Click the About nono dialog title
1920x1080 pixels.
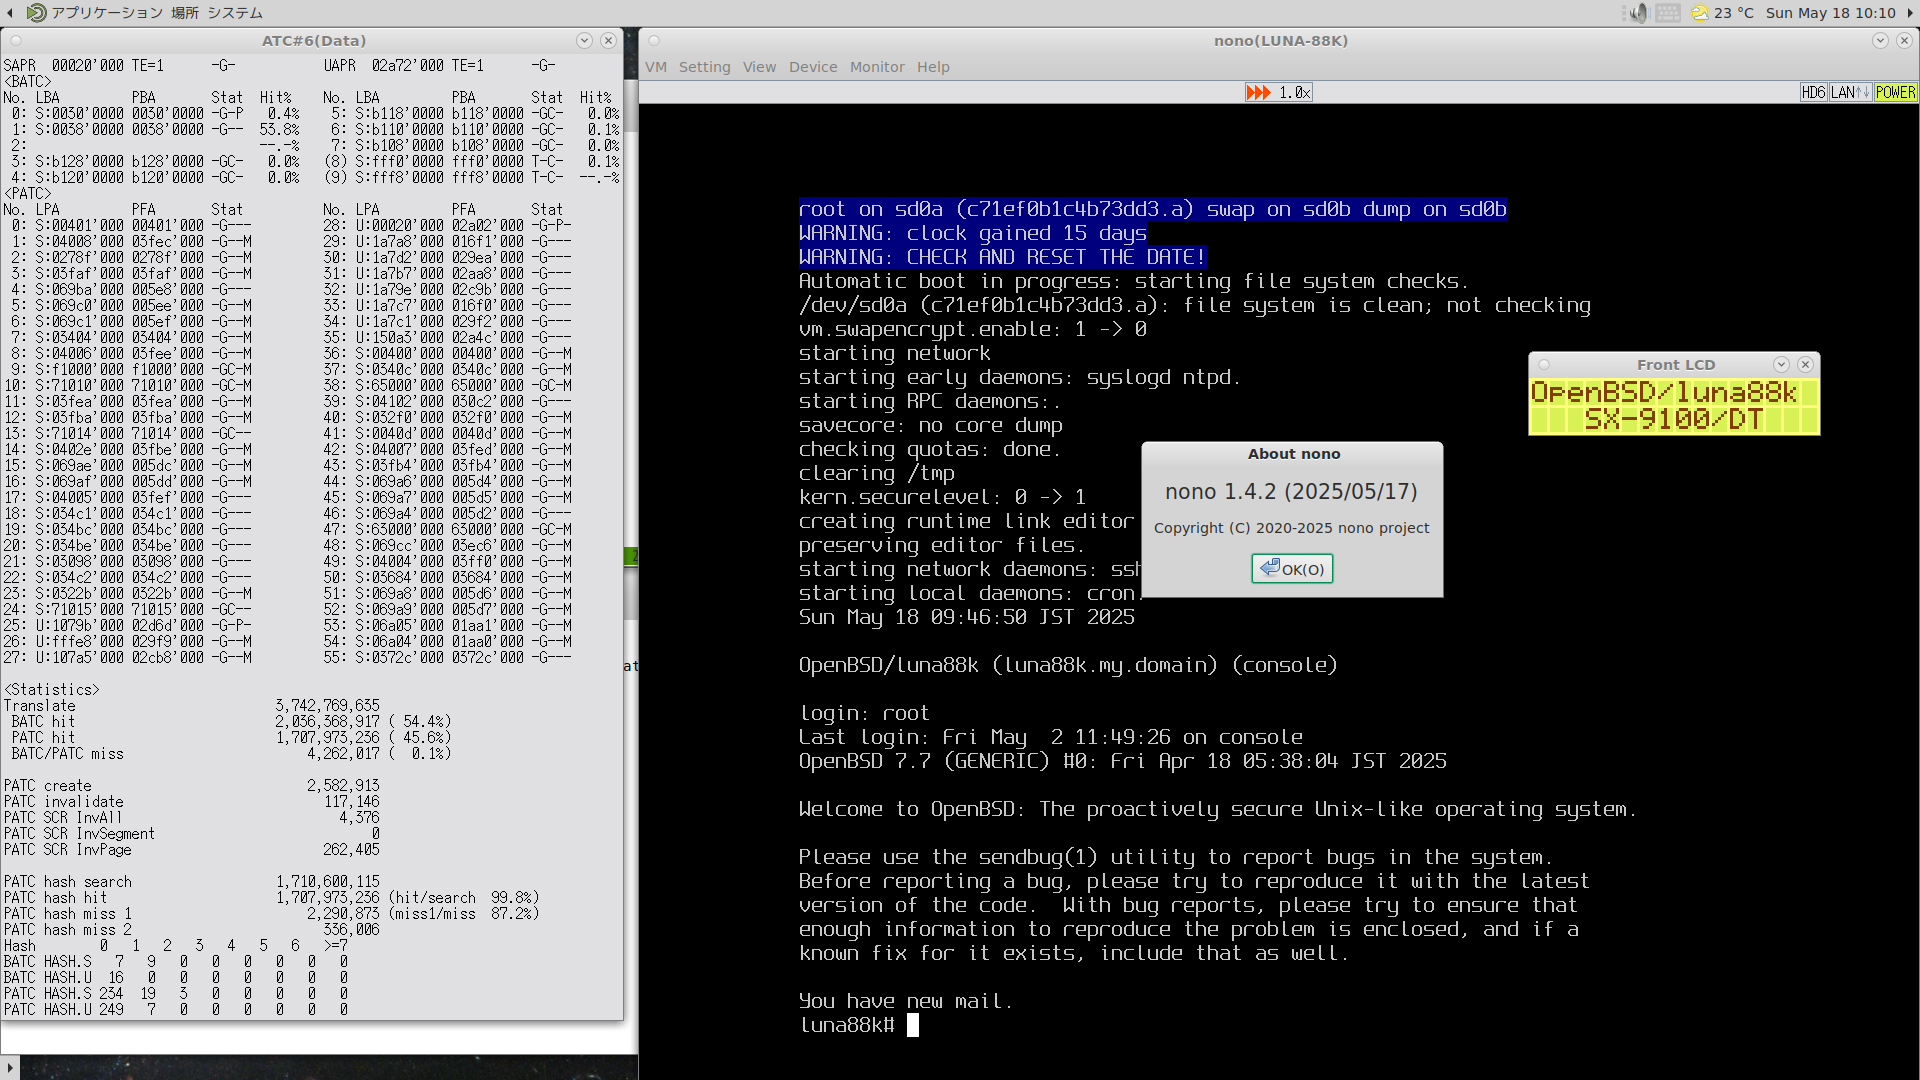[x=1293, y=454]
